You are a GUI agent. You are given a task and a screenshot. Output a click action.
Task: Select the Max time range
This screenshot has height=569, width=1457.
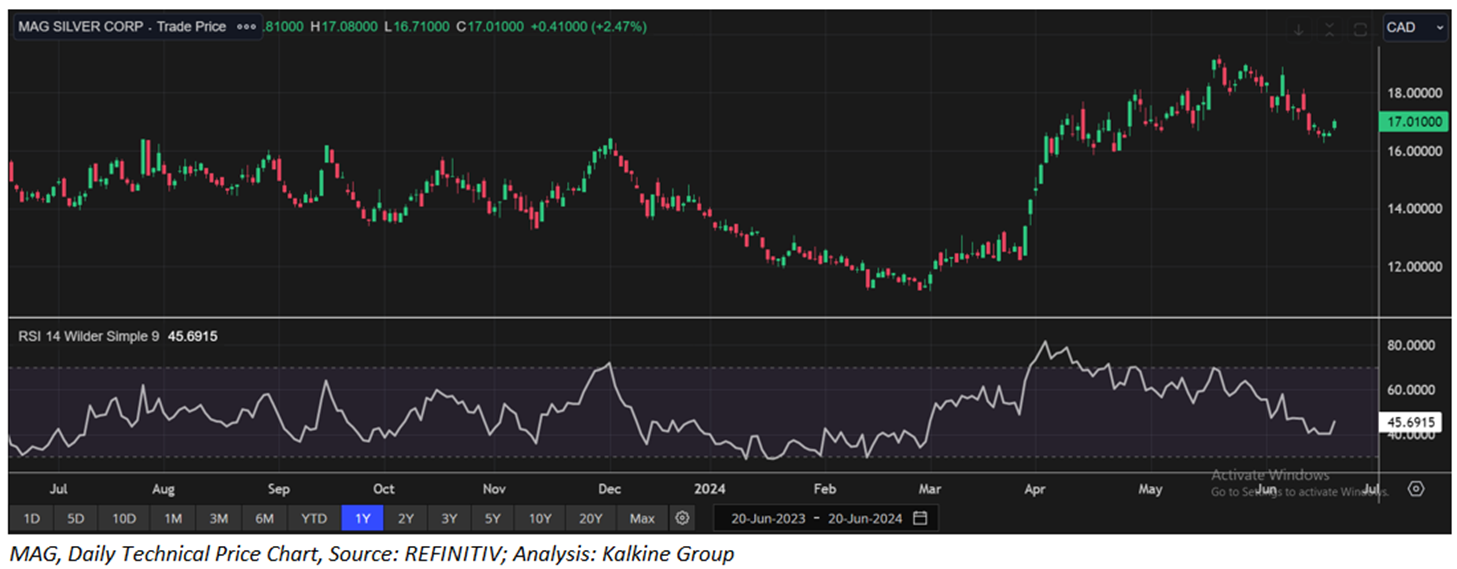coord(642,518)
